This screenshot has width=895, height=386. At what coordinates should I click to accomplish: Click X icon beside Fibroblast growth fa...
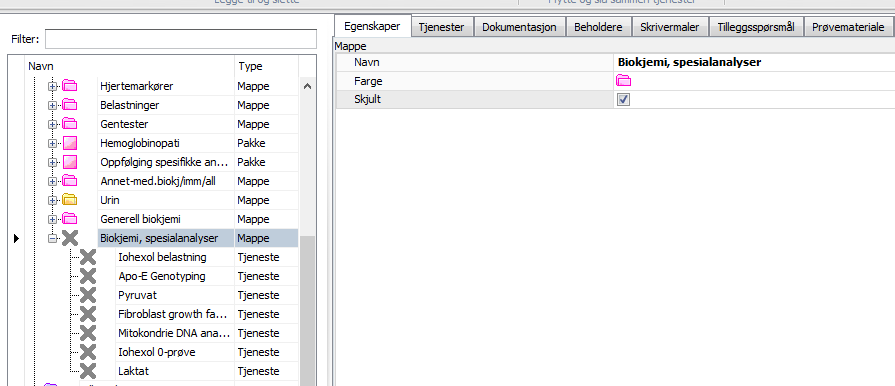click(88, 314)
